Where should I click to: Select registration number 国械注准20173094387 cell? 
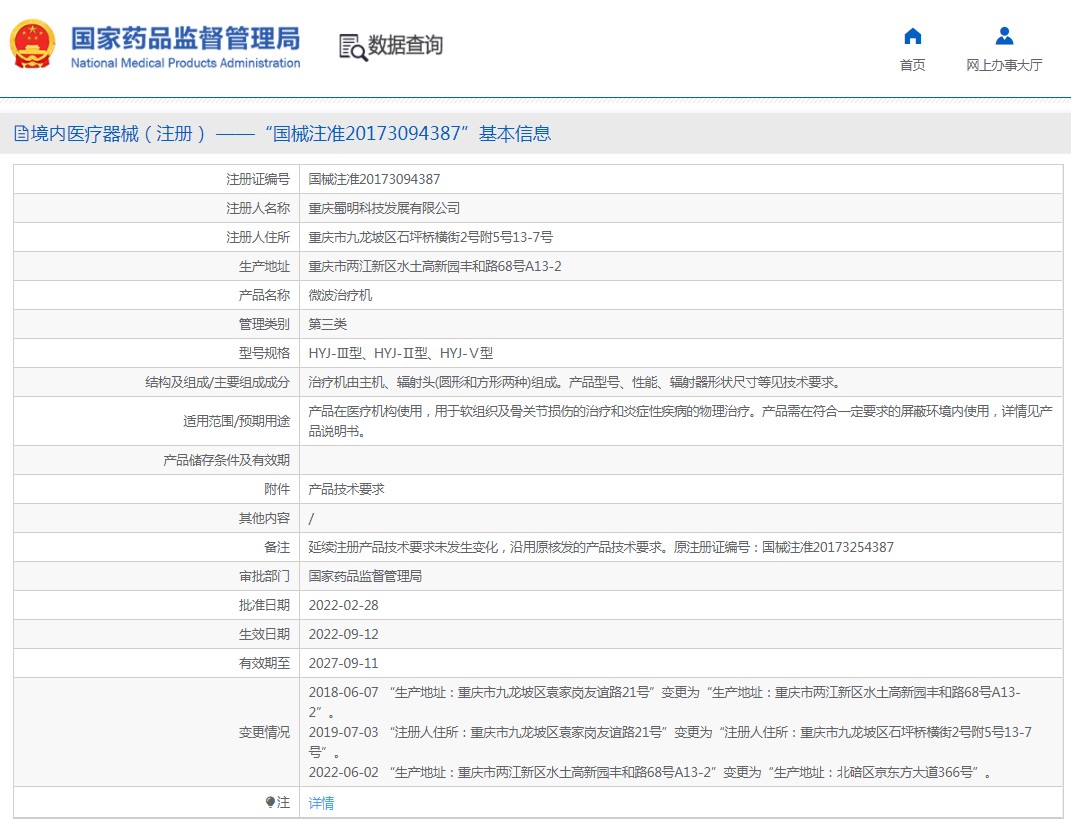click(374, 179)
